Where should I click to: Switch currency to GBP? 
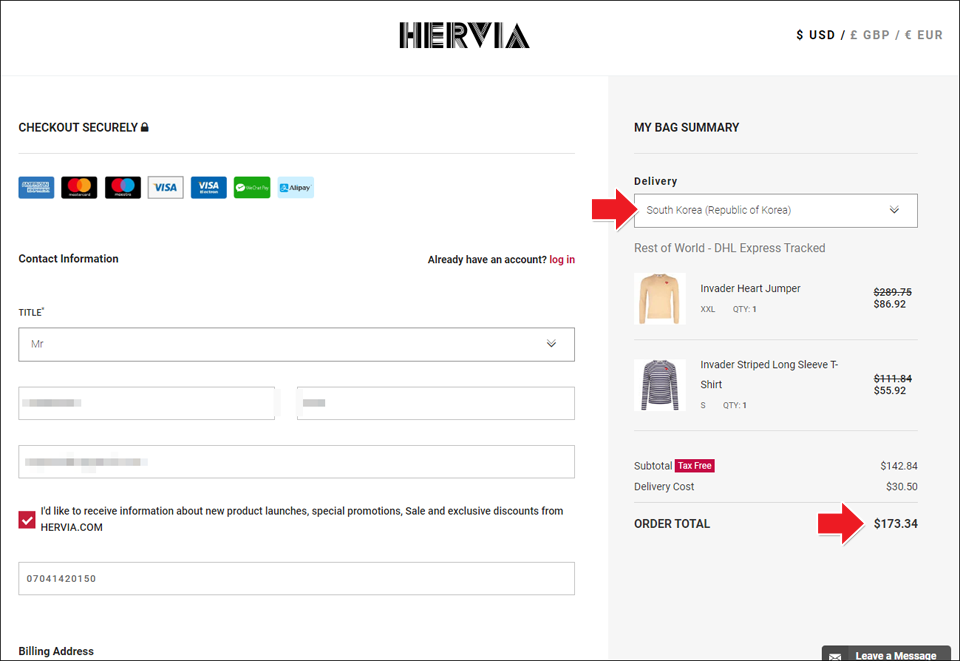coord(870,35)
